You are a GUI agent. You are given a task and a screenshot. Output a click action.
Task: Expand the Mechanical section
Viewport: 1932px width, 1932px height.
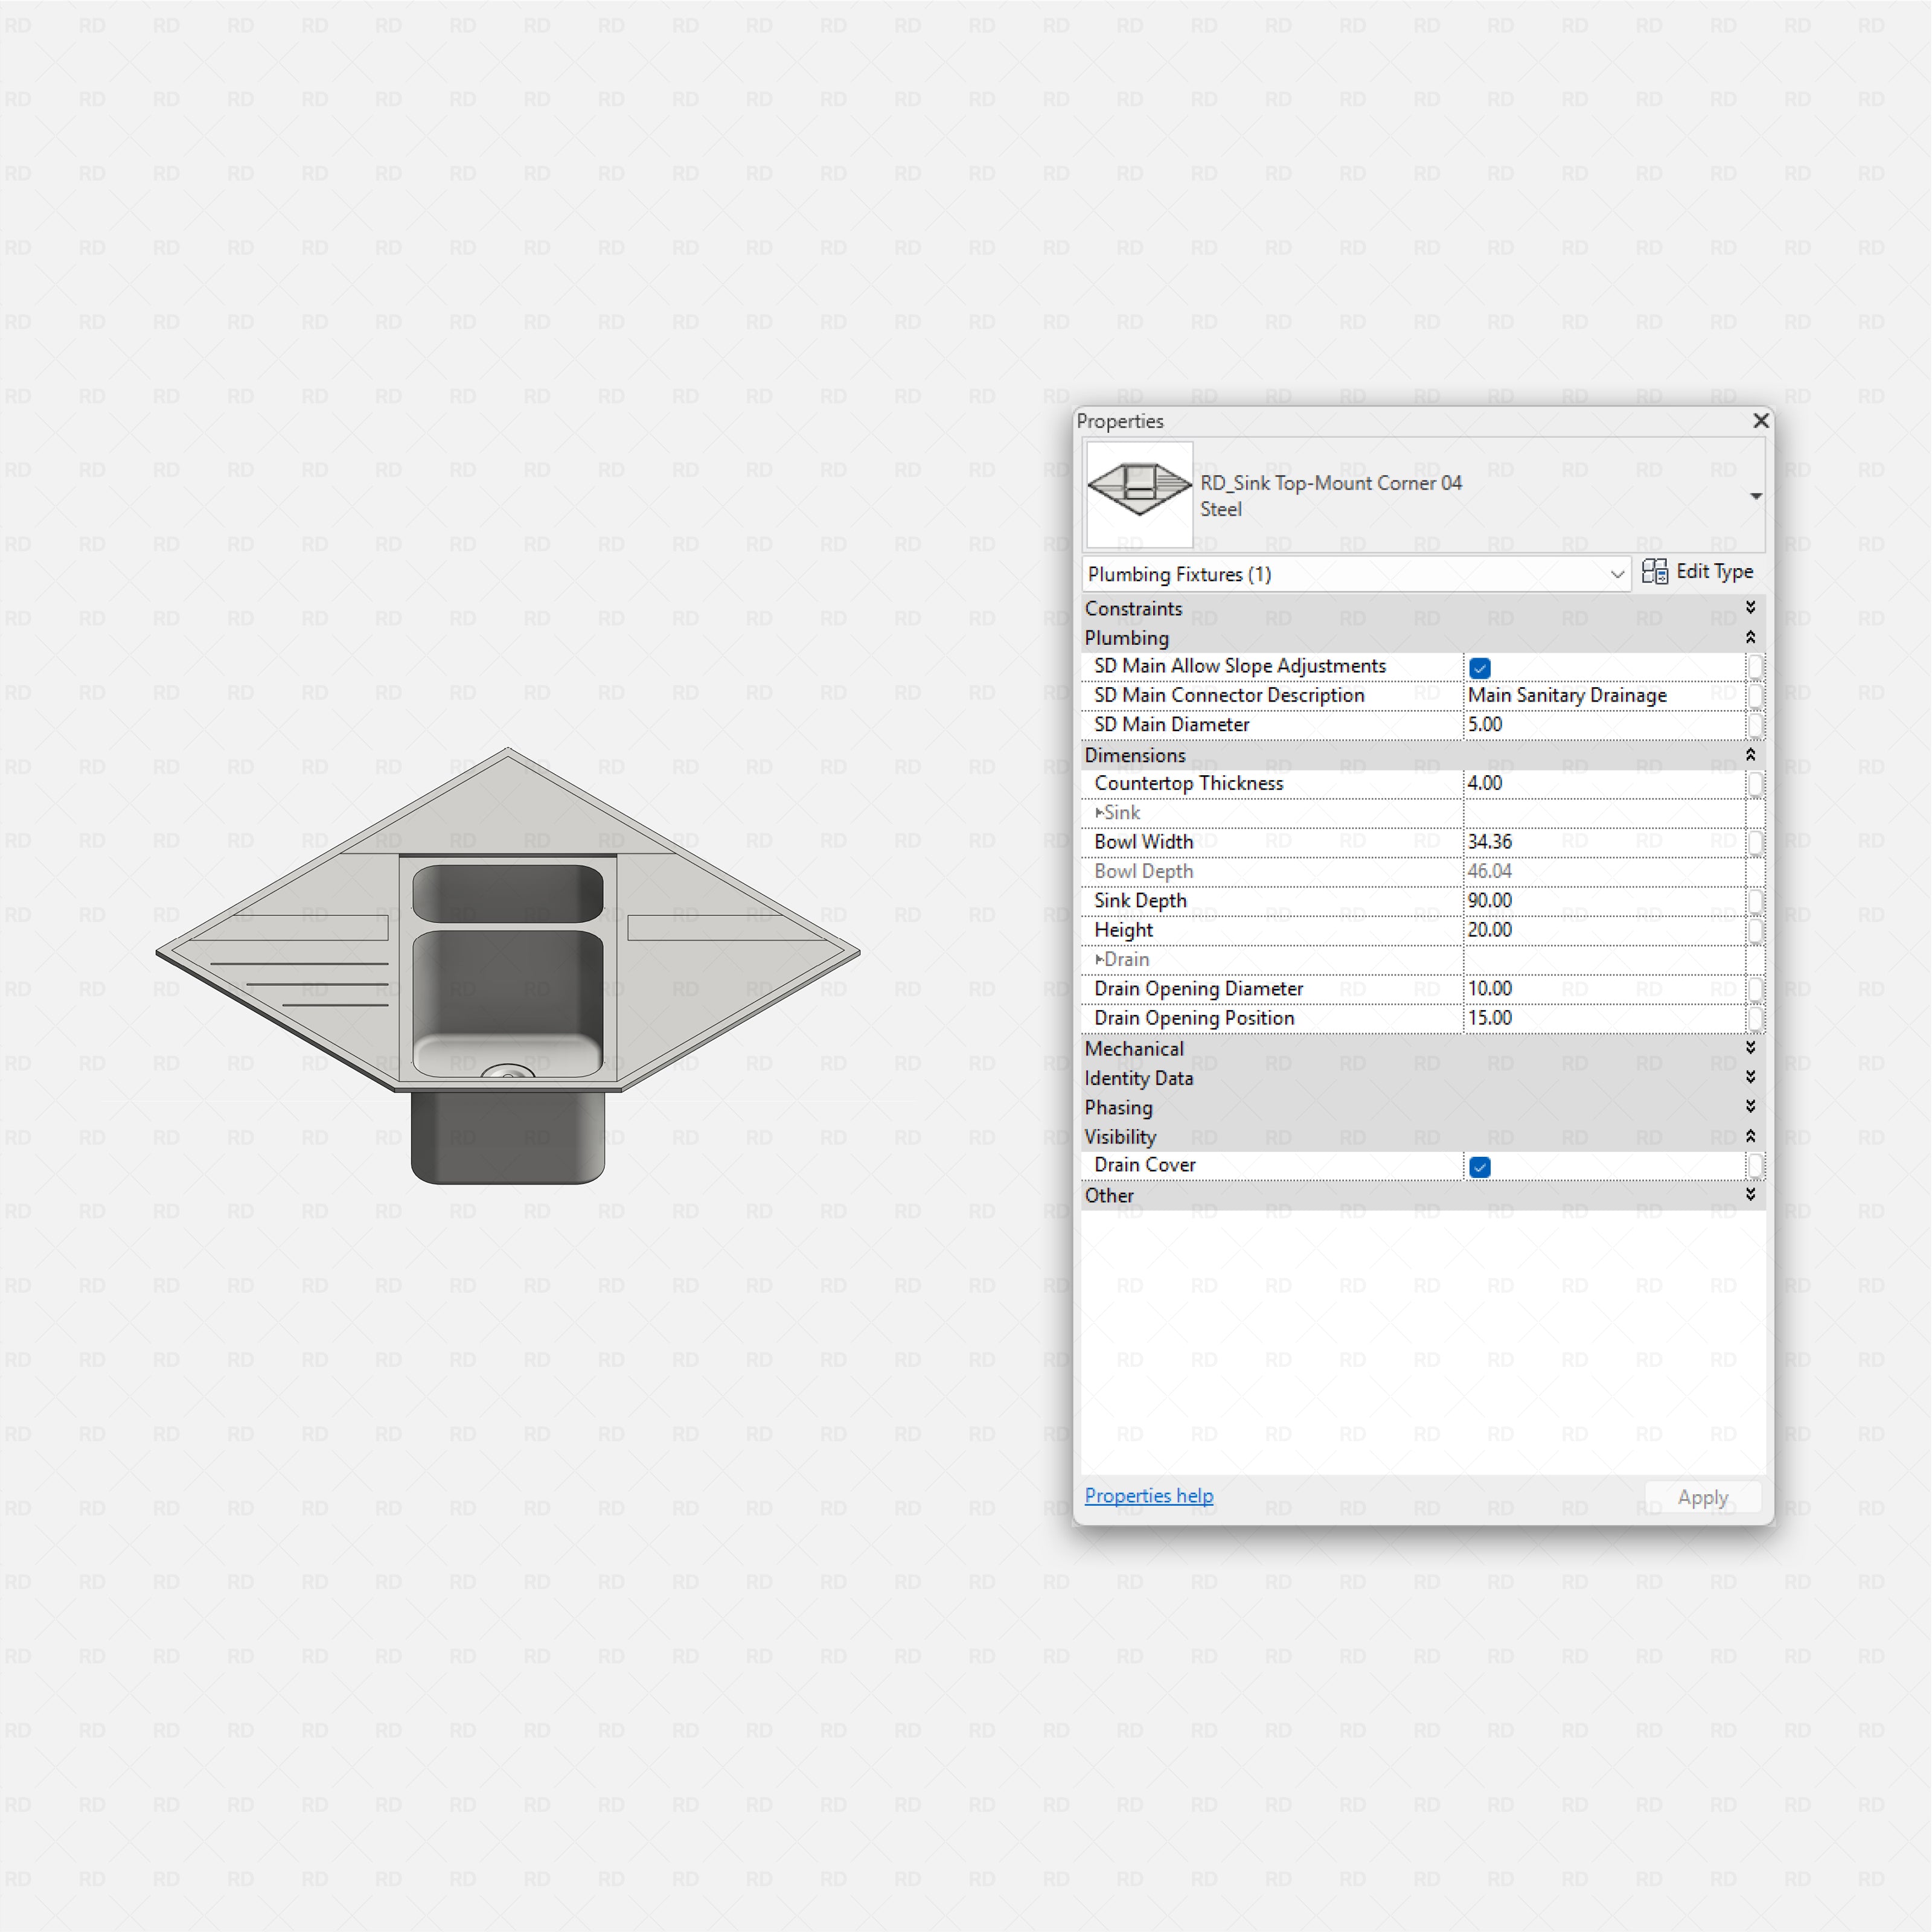[x=1750, y=1048]
